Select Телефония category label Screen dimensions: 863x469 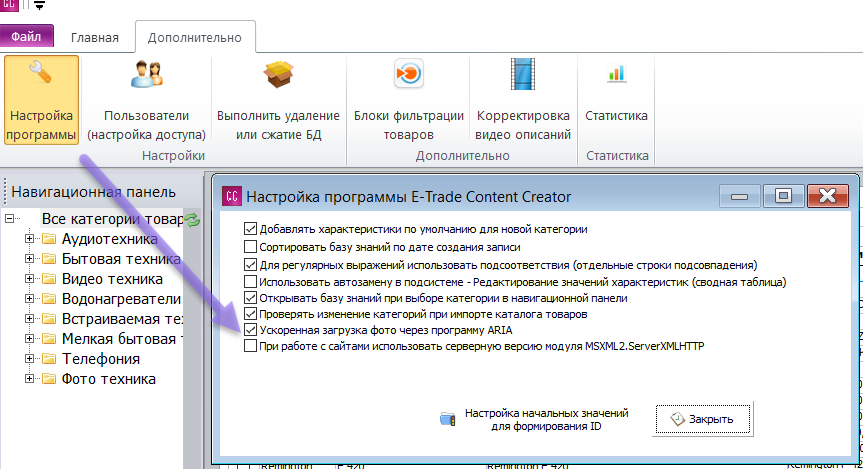(101, 359)
